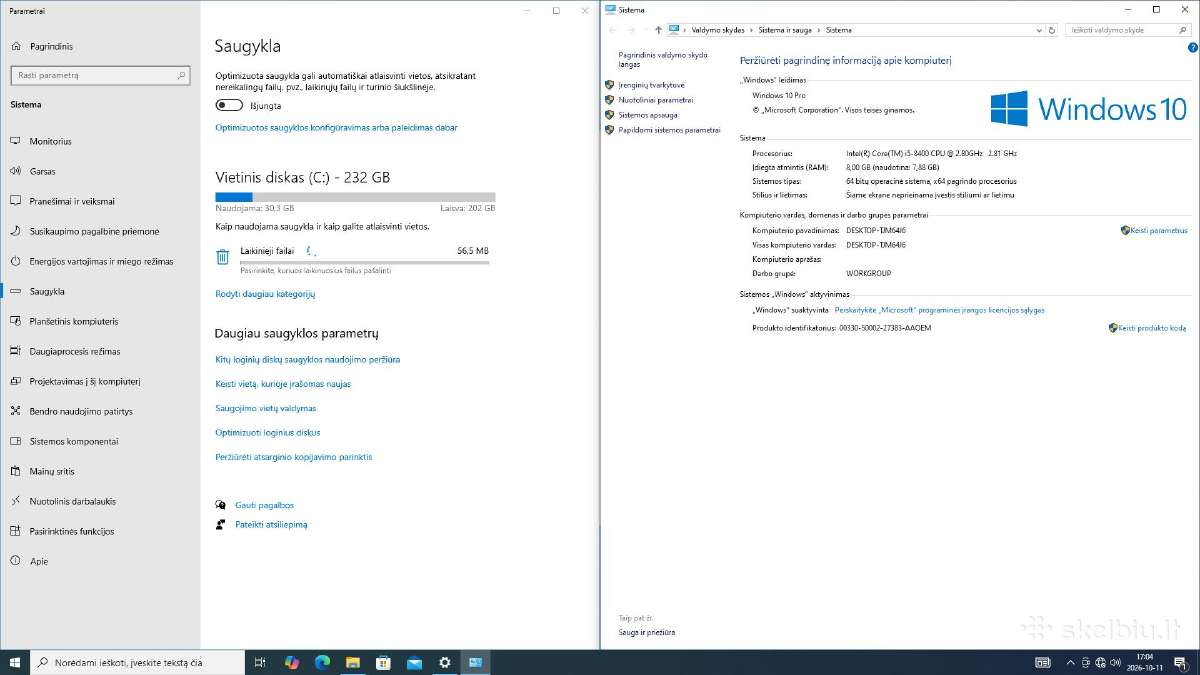Switch to Sistema control panel taskbar icon
Image resolution: width=1200 pixels, height=675 pixels.
[475, 662]
